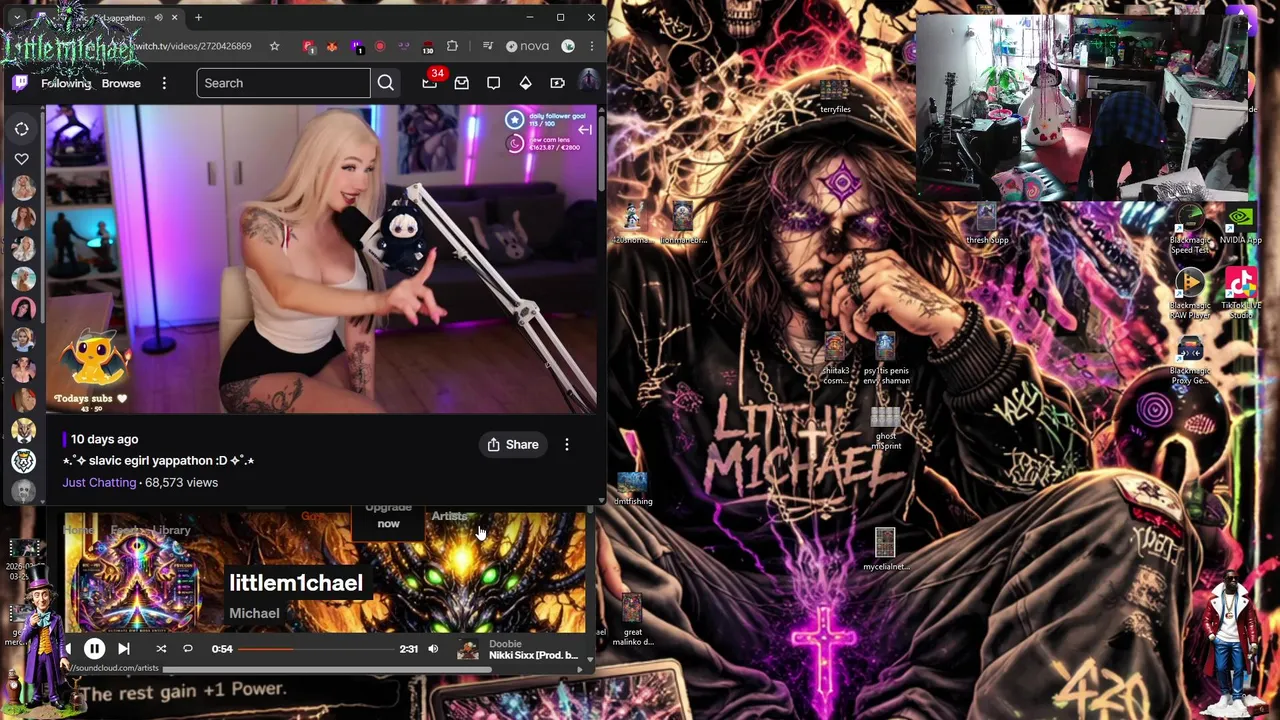This screenshot has height=720, width=1280.
Task: Open the SoundCloud Artists menu item
Action: 449,516
